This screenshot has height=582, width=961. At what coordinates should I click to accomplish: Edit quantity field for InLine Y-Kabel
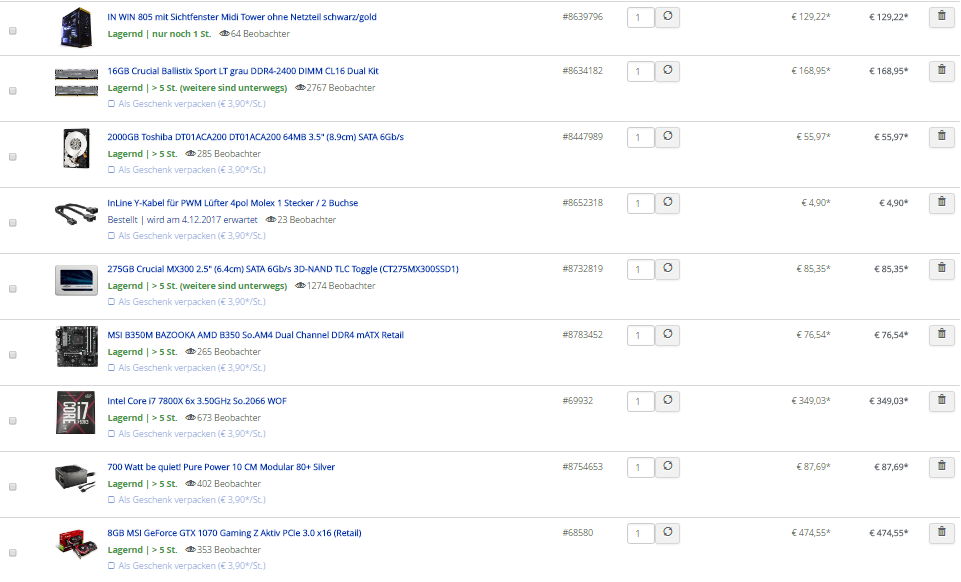coord(641,203)
